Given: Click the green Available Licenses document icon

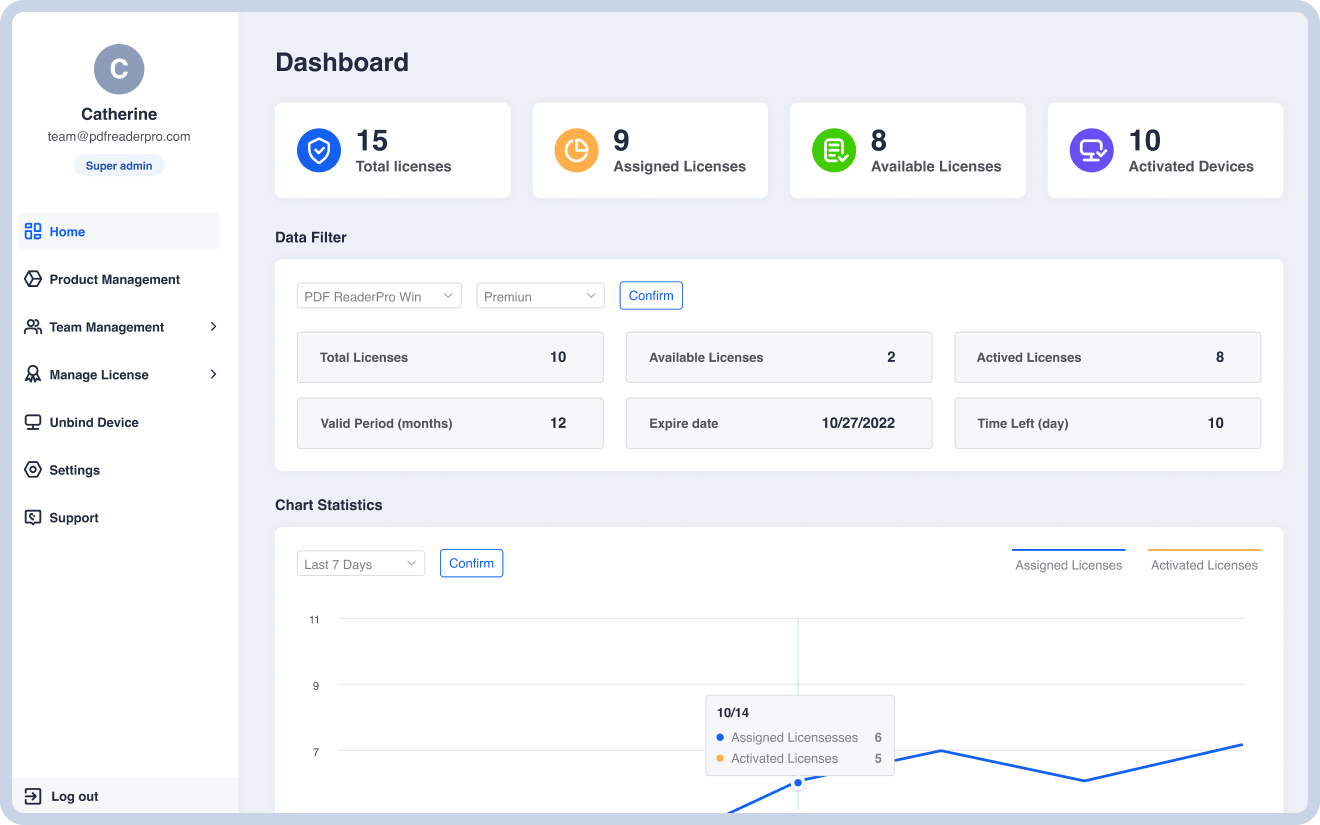Looking at the screenshot, I should pos(834,151).
